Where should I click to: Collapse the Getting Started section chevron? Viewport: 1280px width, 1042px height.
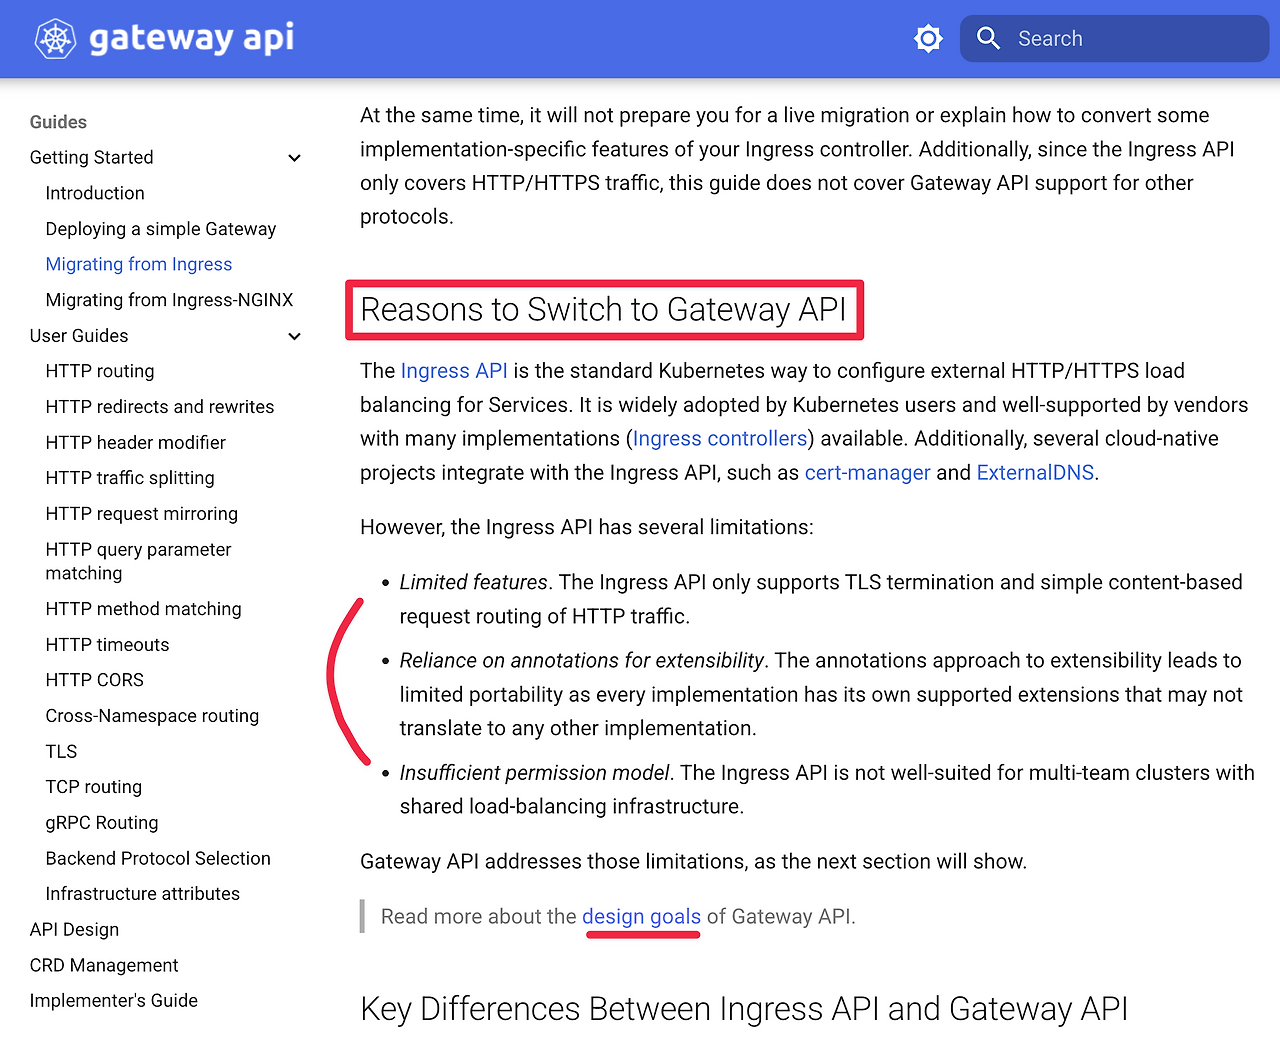click(294, 158)
